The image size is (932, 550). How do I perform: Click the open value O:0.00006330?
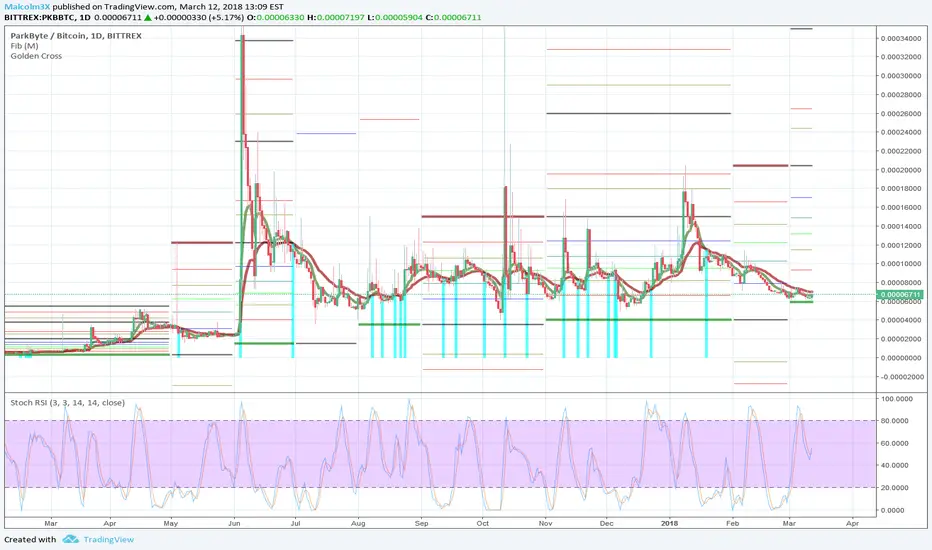pos(275,17)
